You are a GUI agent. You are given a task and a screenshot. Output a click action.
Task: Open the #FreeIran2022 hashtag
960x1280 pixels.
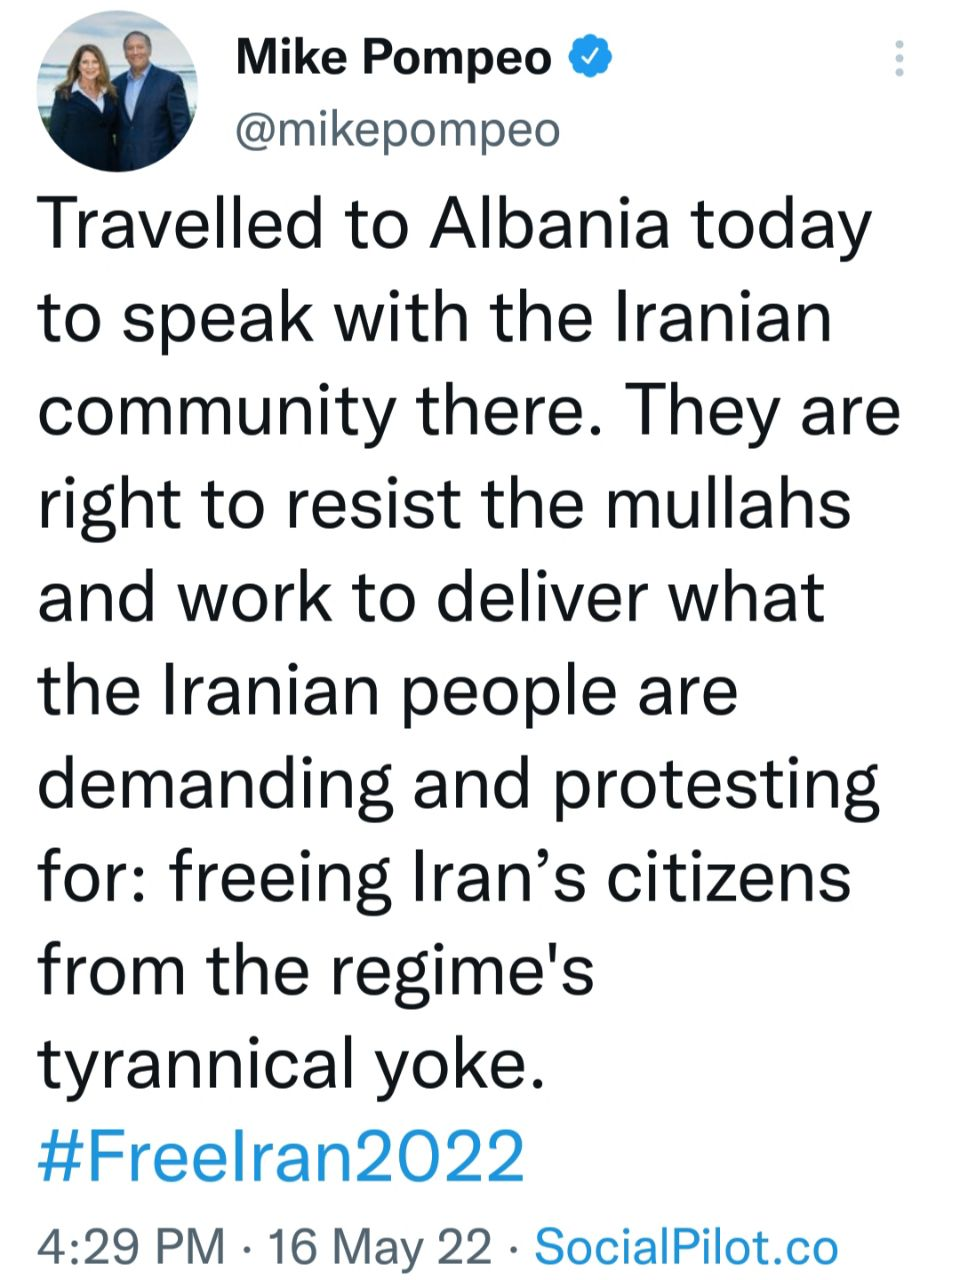point(282,1156)
